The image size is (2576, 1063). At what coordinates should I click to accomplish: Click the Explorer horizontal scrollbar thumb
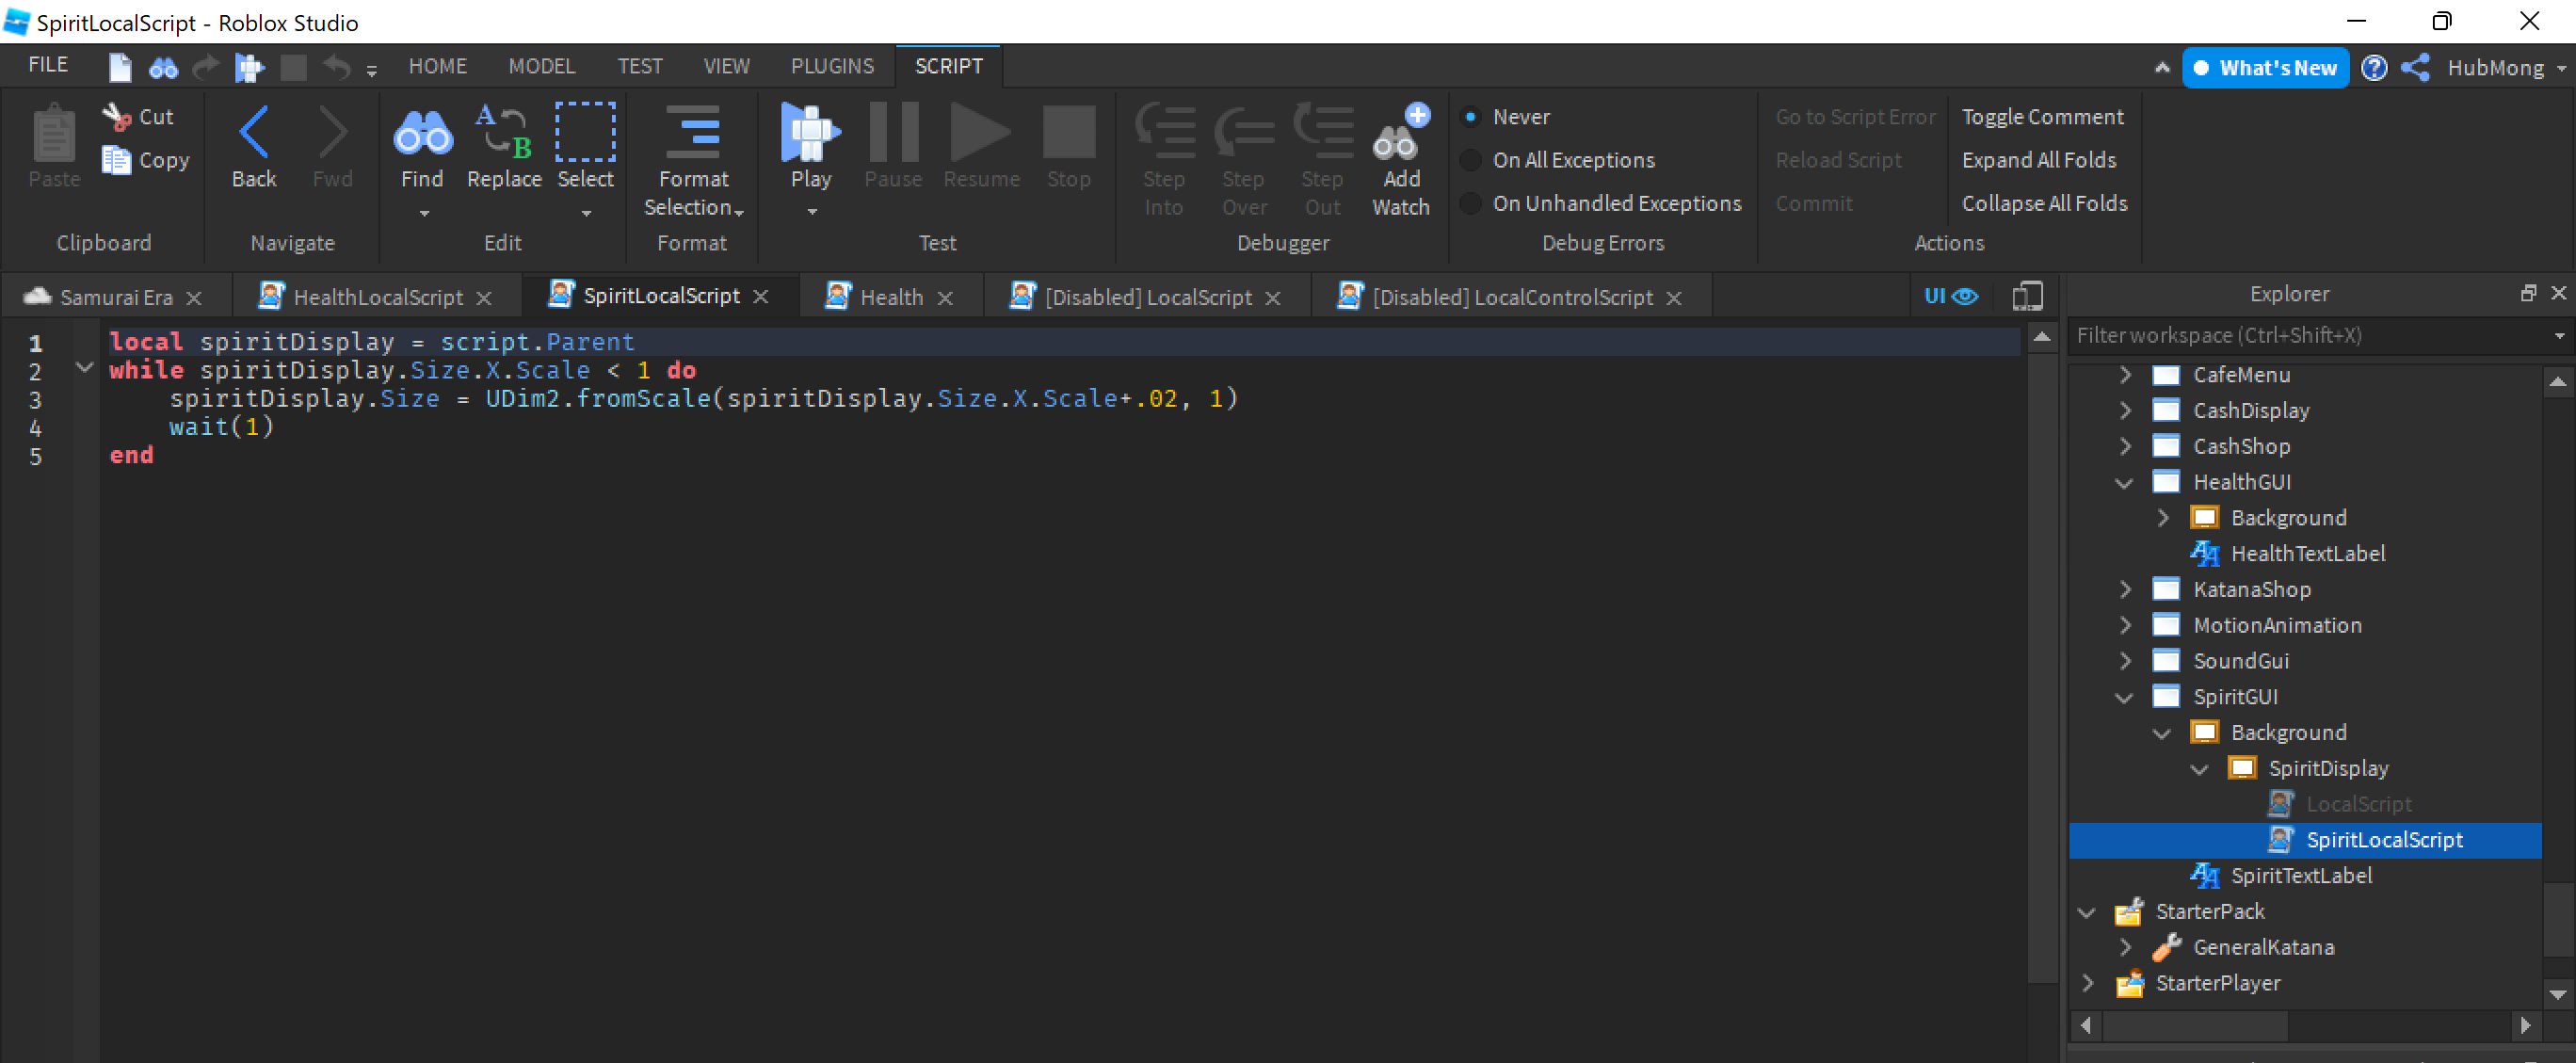coord(2195,1025)
